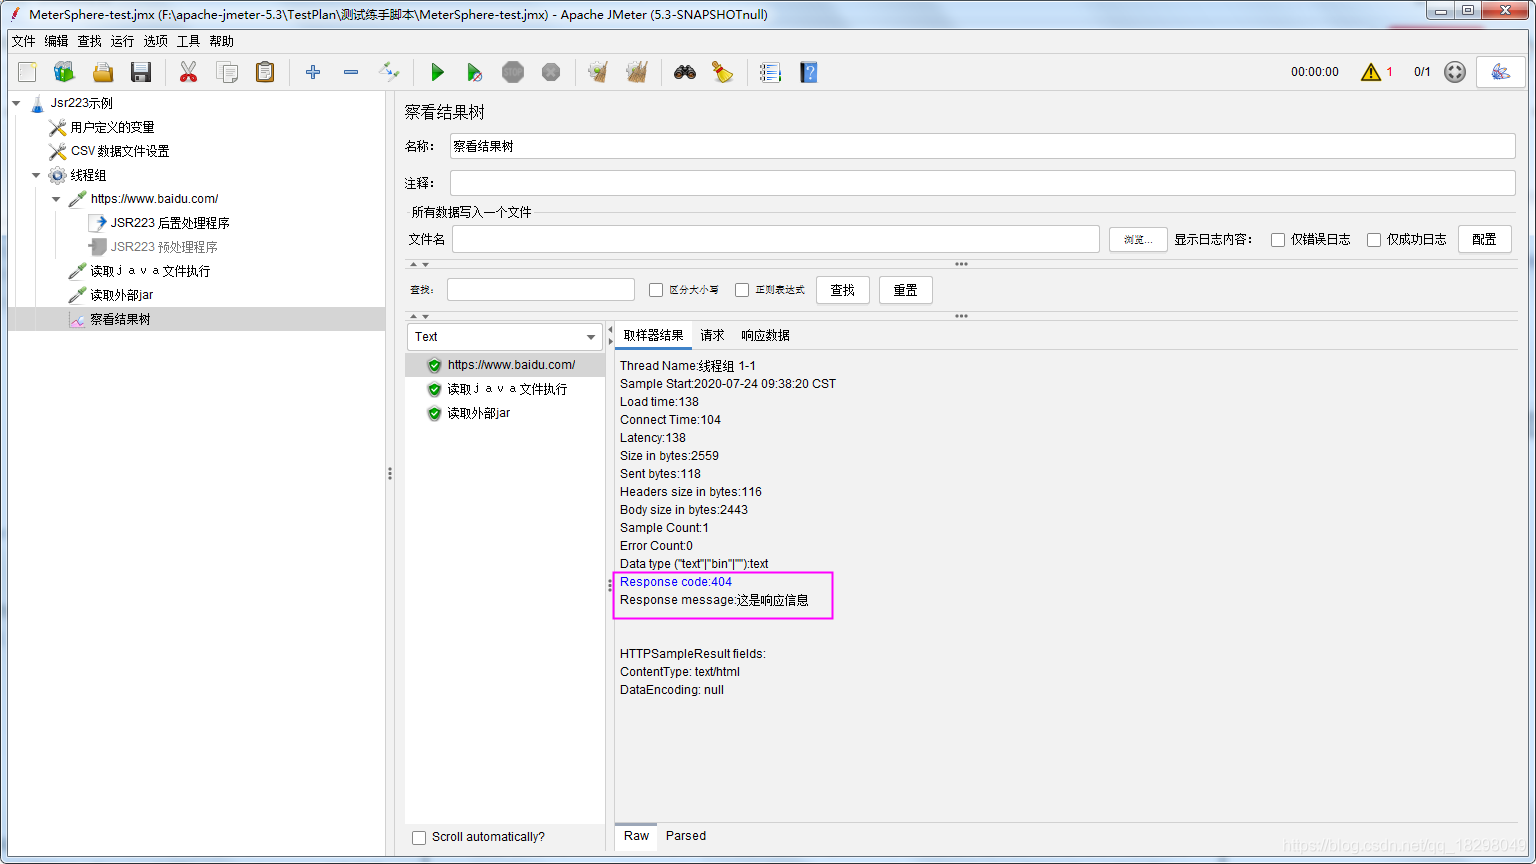Click the Open file folder icon
Screen dimensions: 1536x864
click(103, 72)
